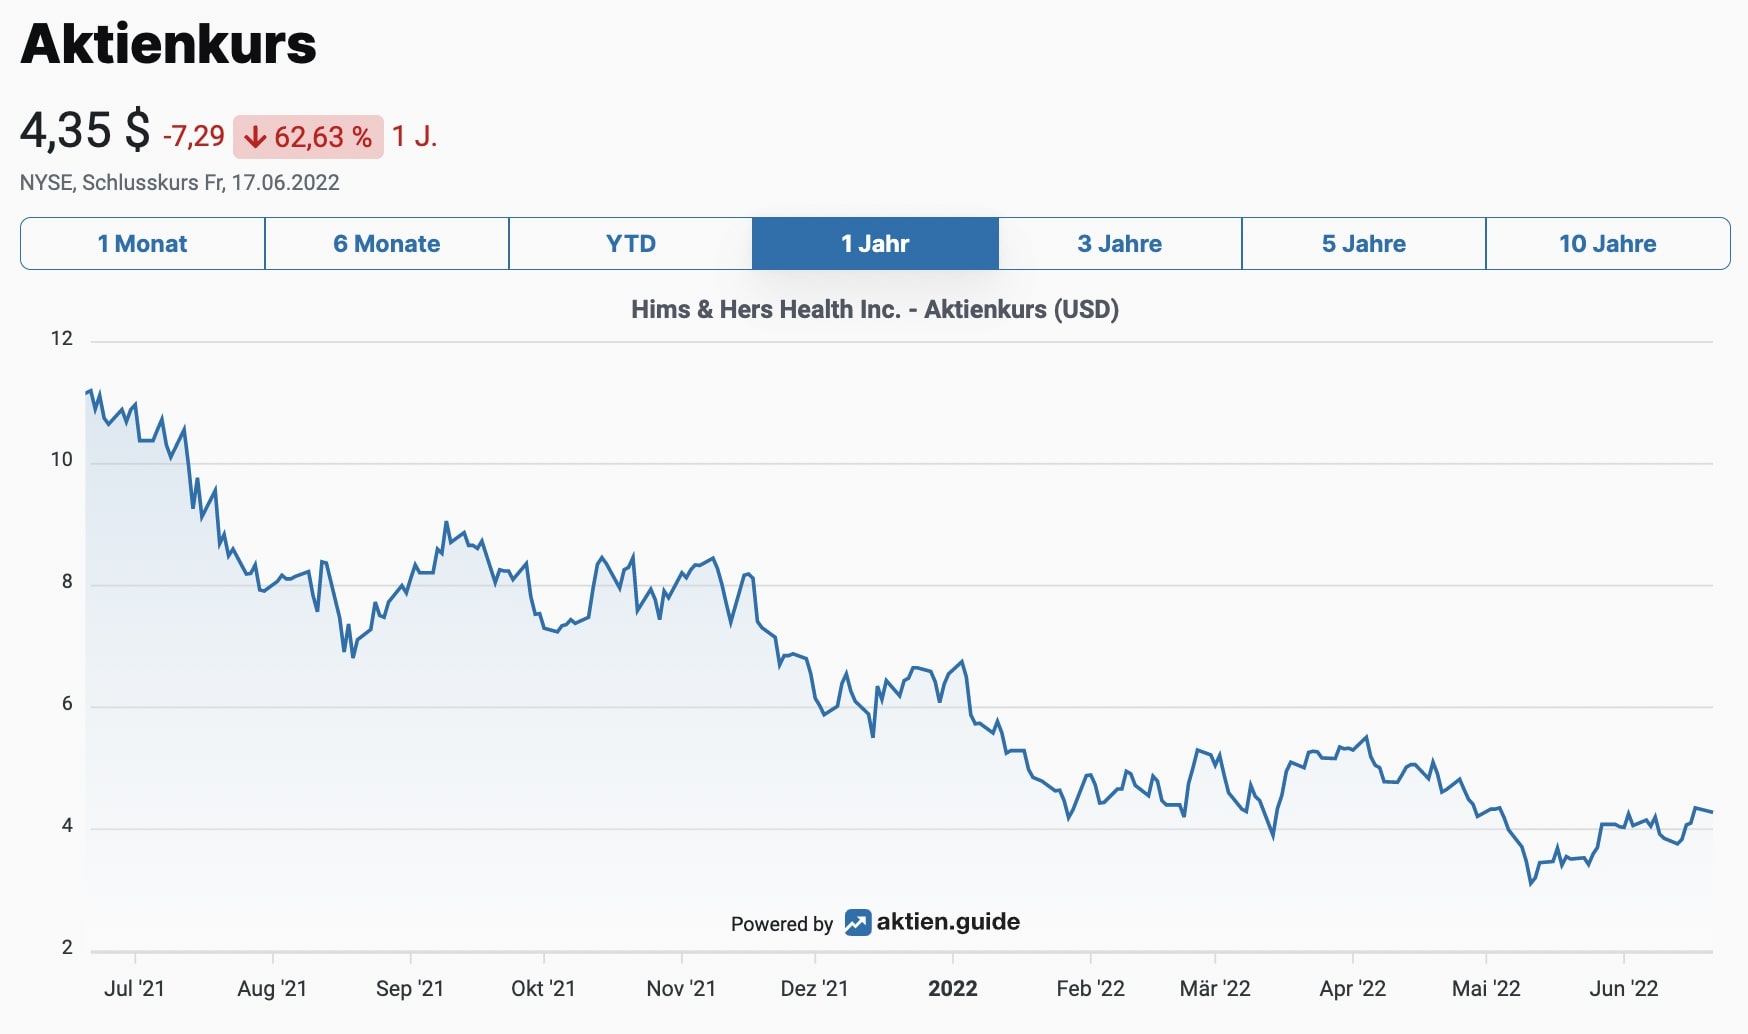Click the price line's Sep '21 peak near 9
1748x1034 pixels.
pos(446,522)
